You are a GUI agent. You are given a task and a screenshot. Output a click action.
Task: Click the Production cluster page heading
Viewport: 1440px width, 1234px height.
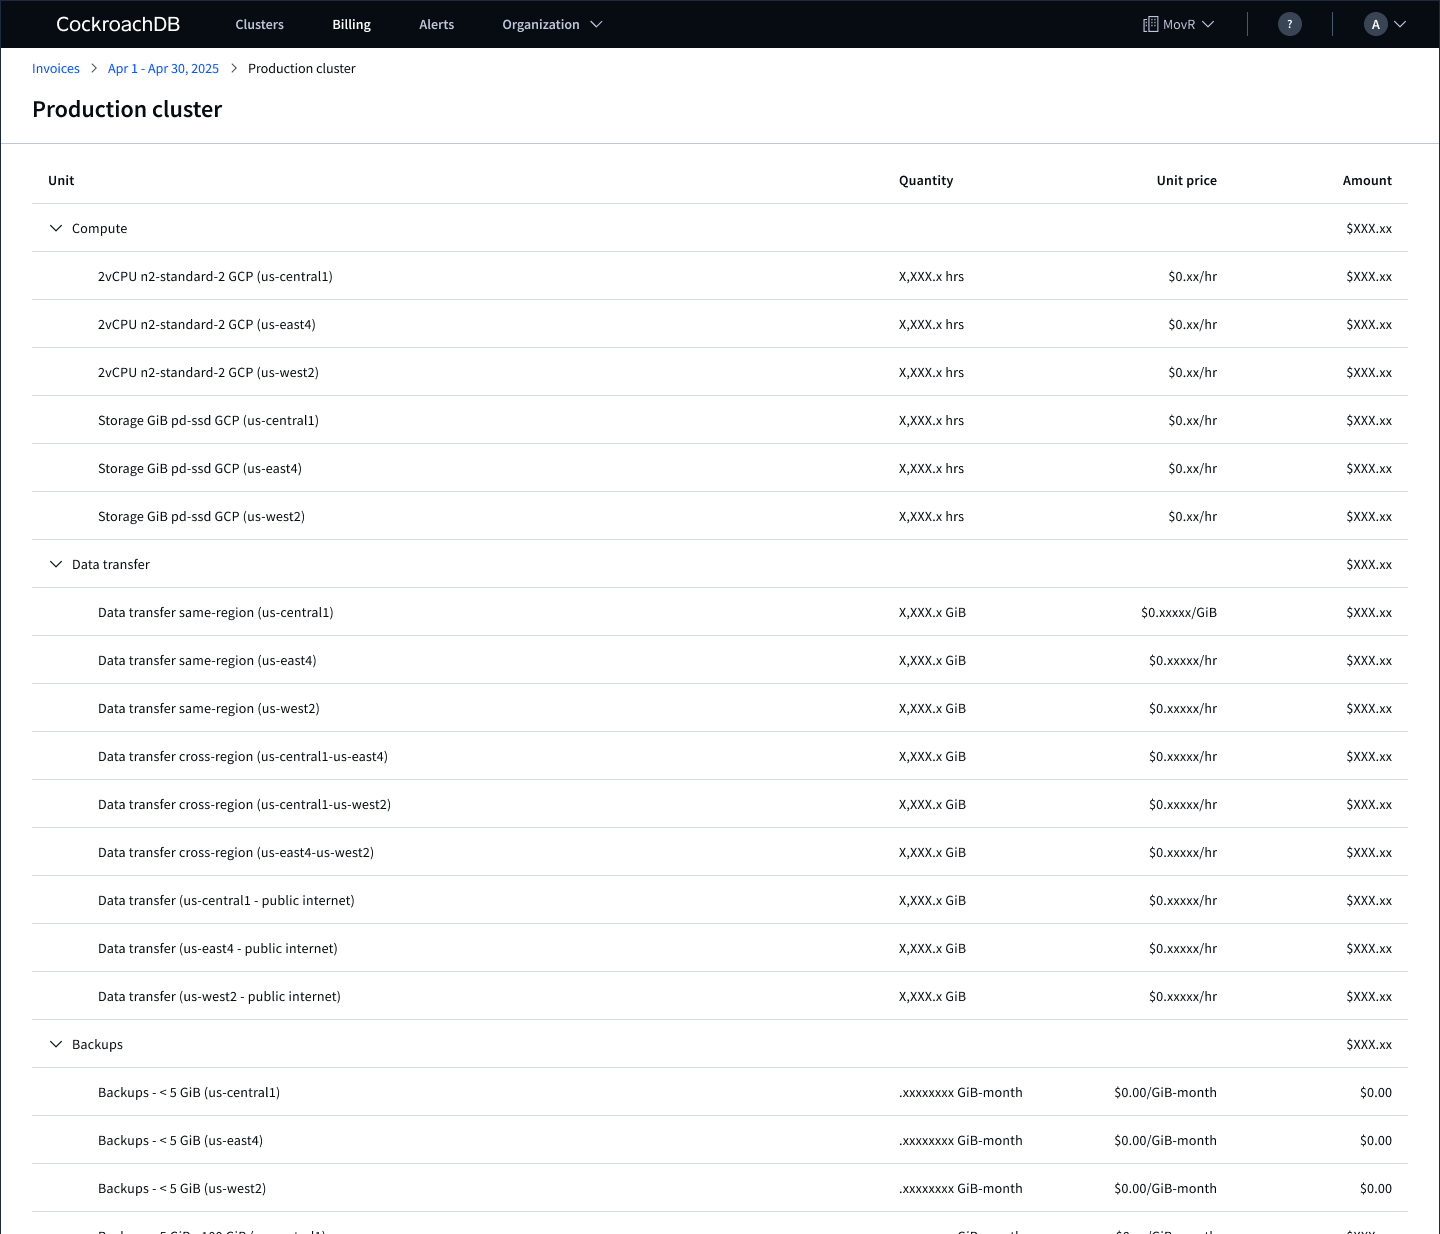[127, 109]
